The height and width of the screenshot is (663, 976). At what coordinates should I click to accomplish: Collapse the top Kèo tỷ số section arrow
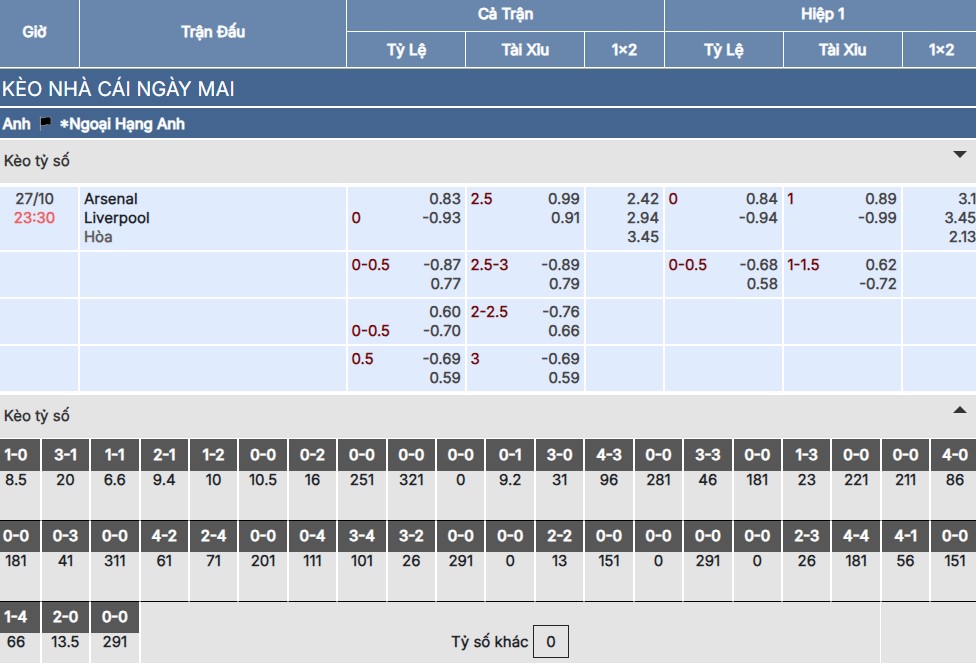[x=959, y=155]
